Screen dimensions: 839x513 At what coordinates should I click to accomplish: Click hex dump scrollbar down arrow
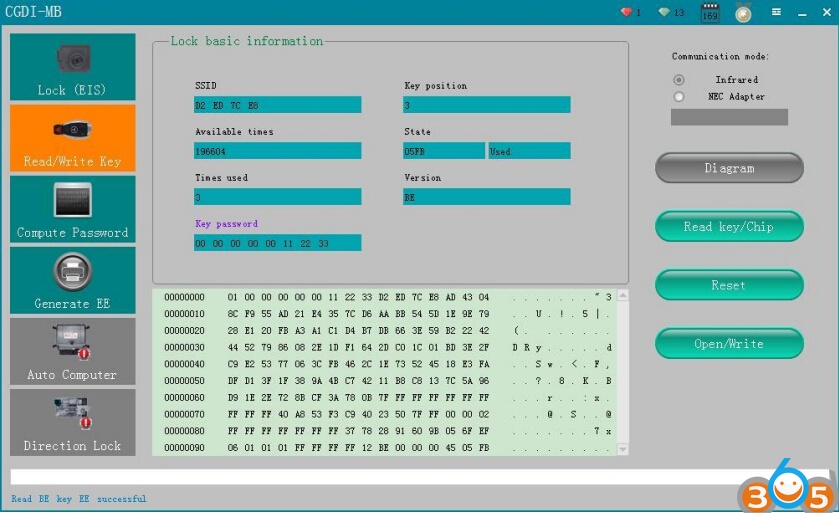point(623,450)
